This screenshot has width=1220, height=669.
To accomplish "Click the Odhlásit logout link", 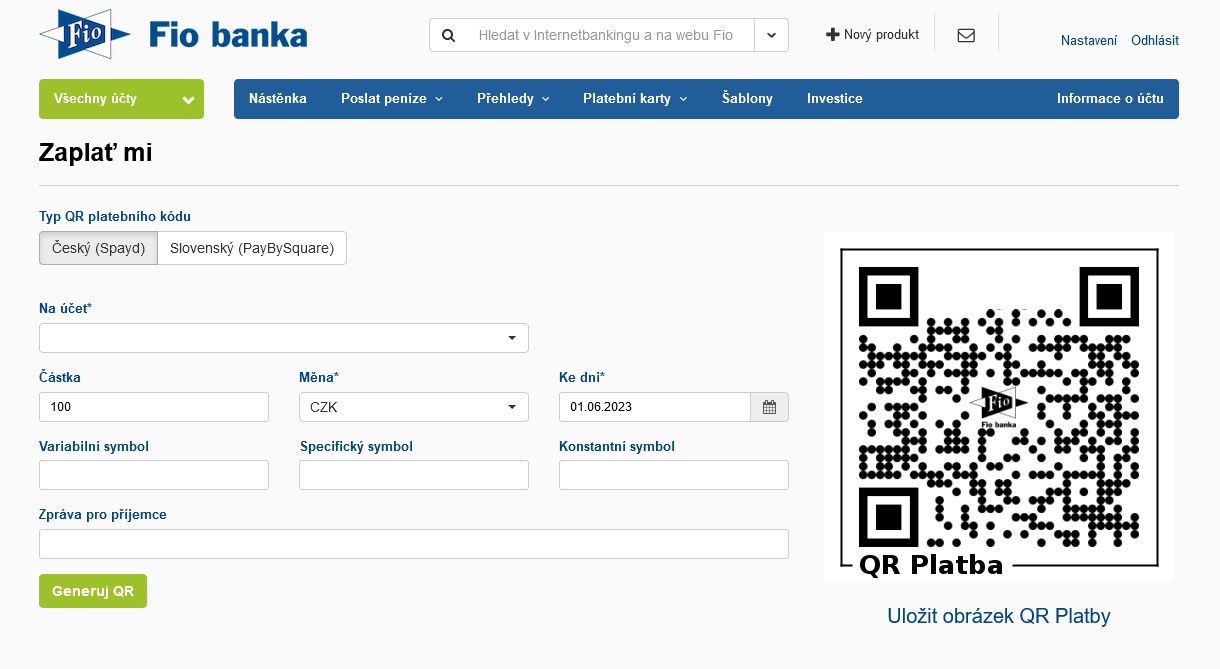I will pos(1154,41).
